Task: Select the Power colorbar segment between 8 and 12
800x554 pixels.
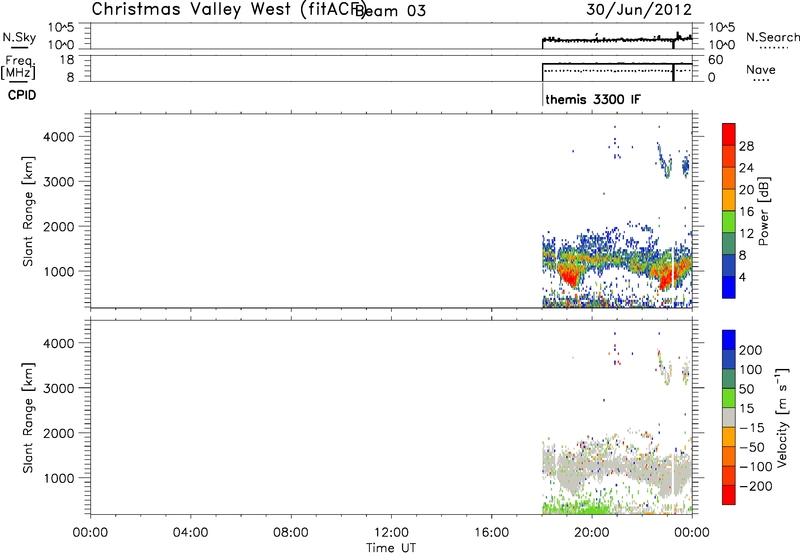Action: click(729, 244)
